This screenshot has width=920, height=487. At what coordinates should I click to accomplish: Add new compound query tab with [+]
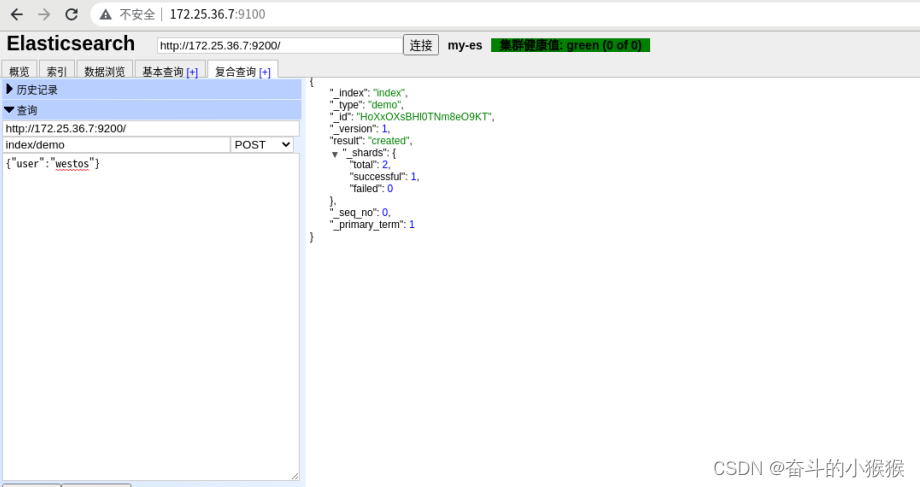265,72
